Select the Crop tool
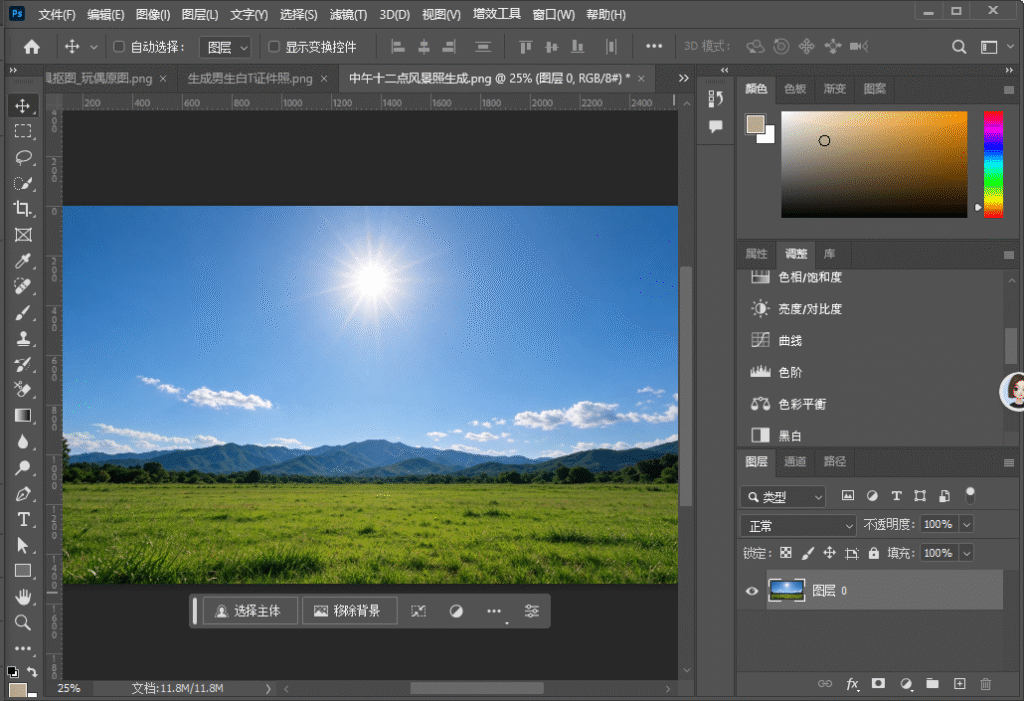 click(23, 209)
